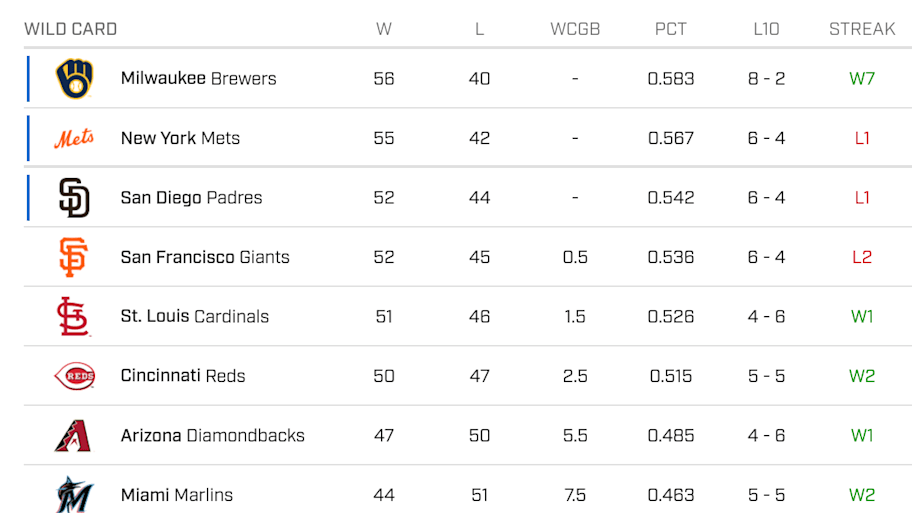912x513 pixels.
Task: Sort standings by the W column header
Action: click(384, 29)
